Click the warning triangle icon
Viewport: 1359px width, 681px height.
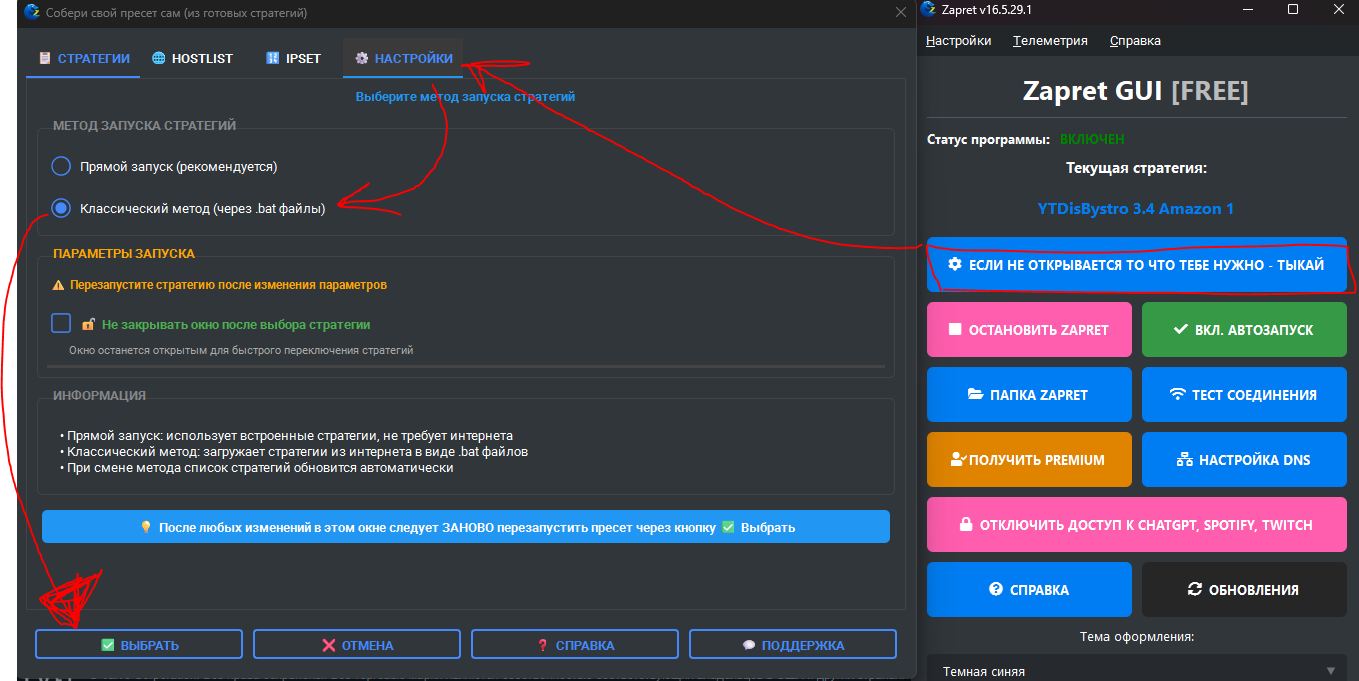[58, 285]
